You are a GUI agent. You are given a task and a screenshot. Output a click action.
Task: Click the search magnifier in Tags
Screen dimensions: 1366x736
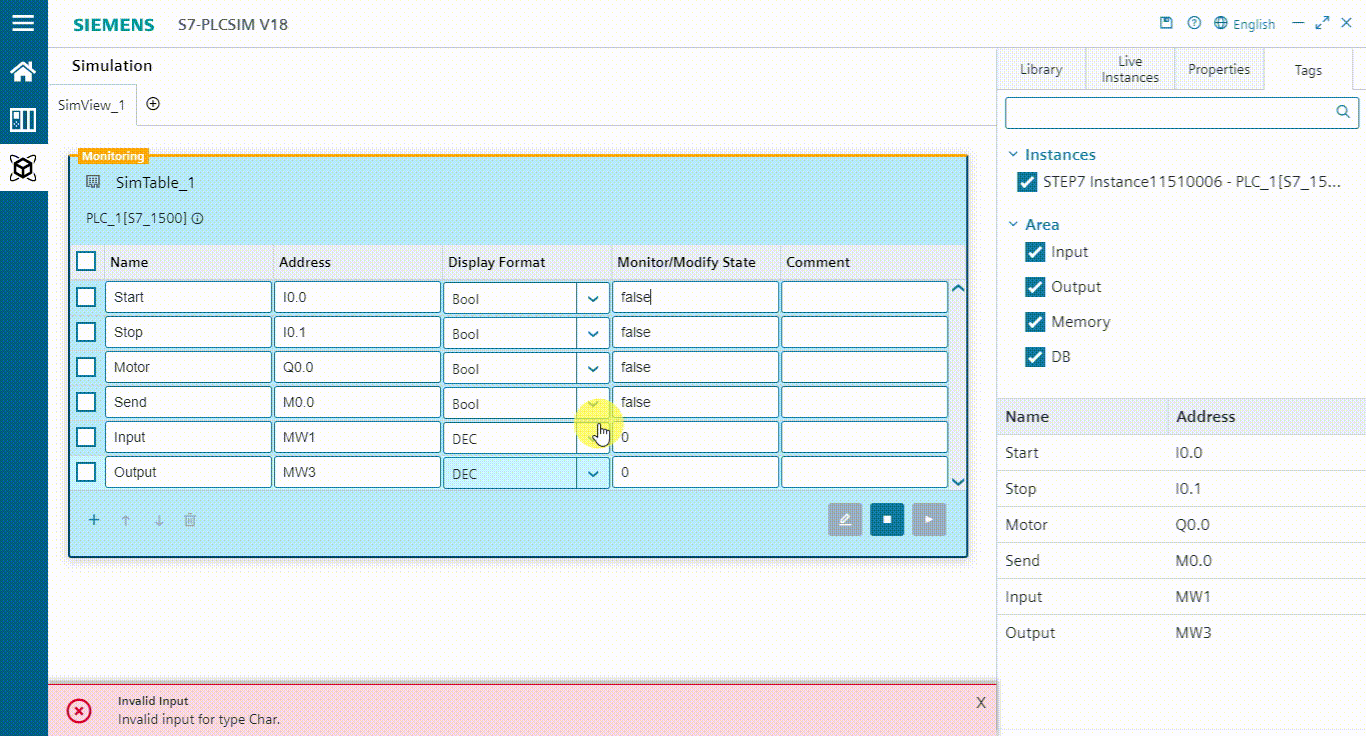pos(1343,112)
